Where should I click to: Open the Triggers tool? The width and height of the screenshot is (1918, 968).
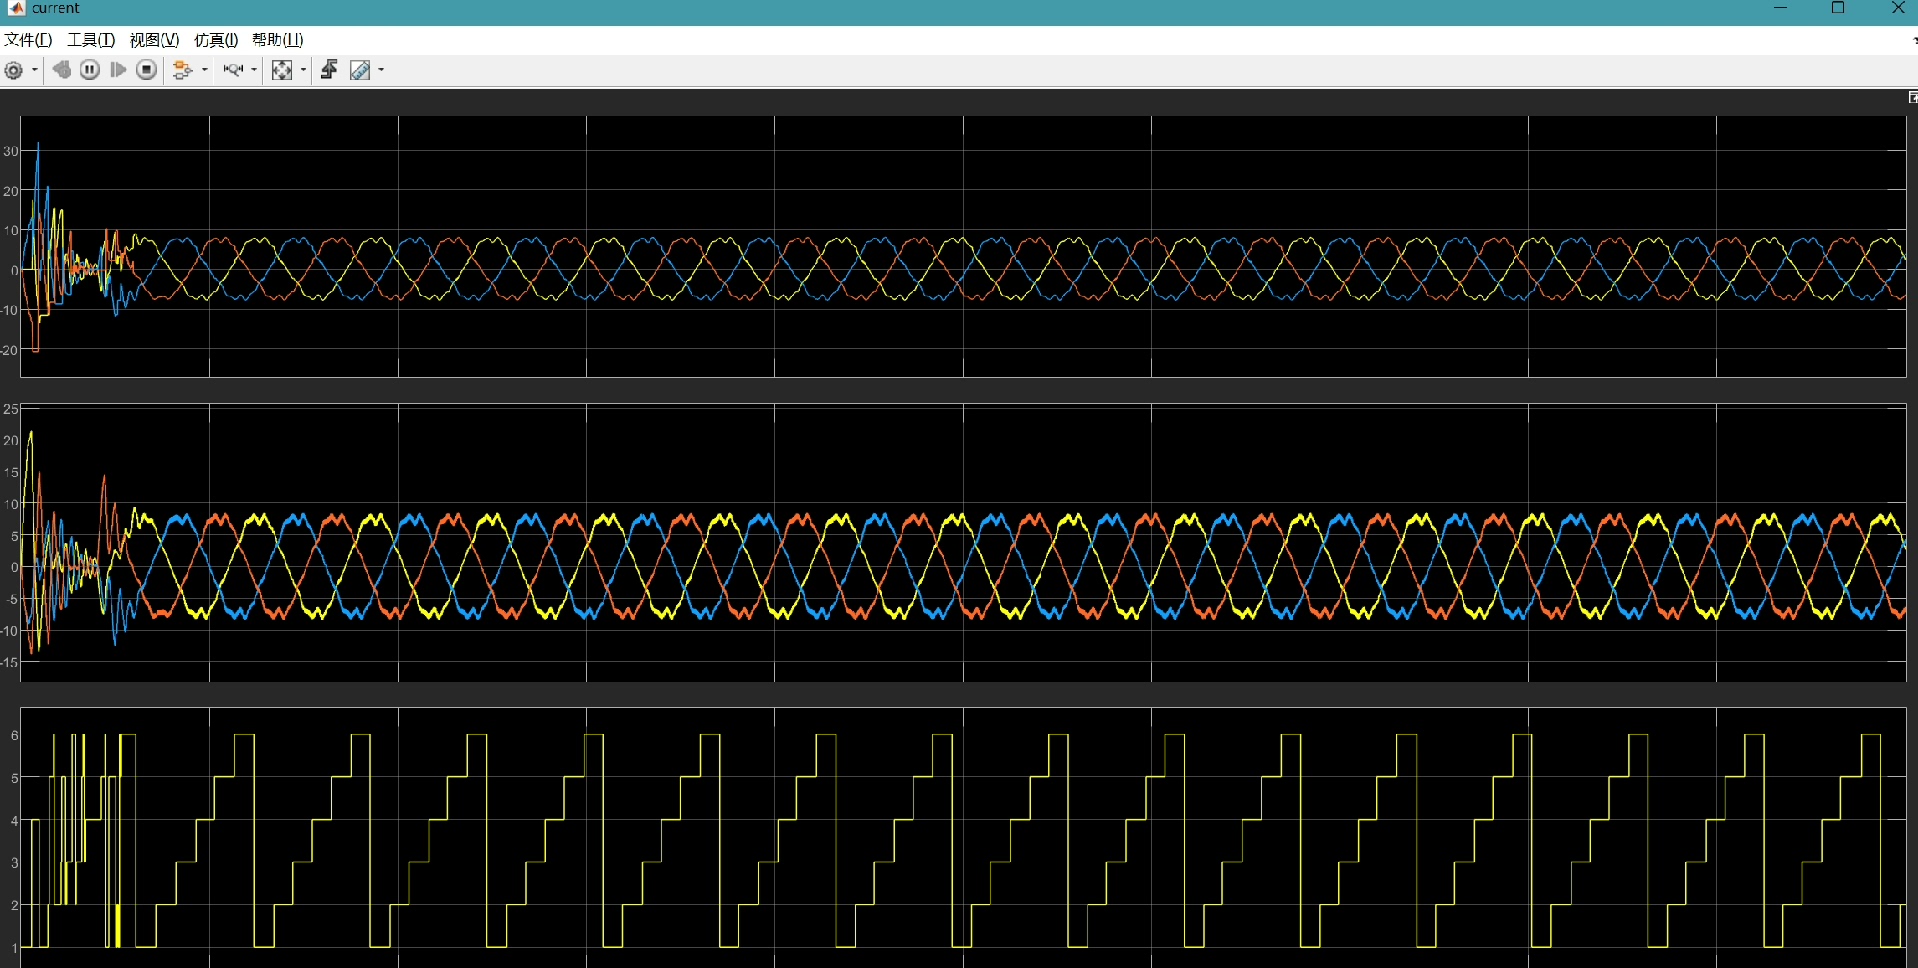coord(329,70)
